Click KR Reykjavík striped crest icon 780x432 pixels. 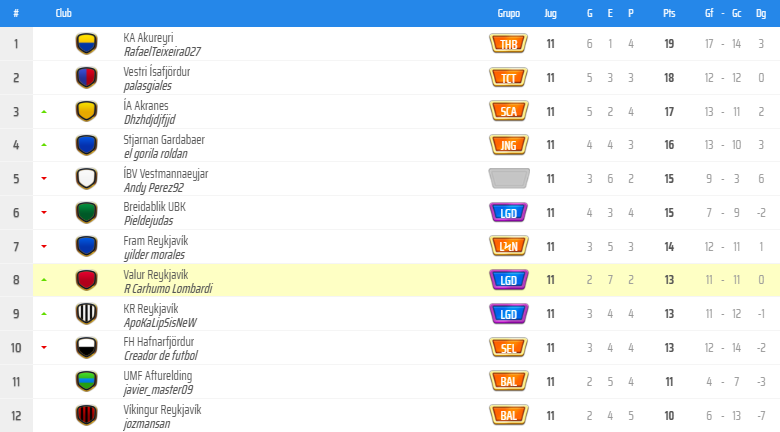click(87, 313)
